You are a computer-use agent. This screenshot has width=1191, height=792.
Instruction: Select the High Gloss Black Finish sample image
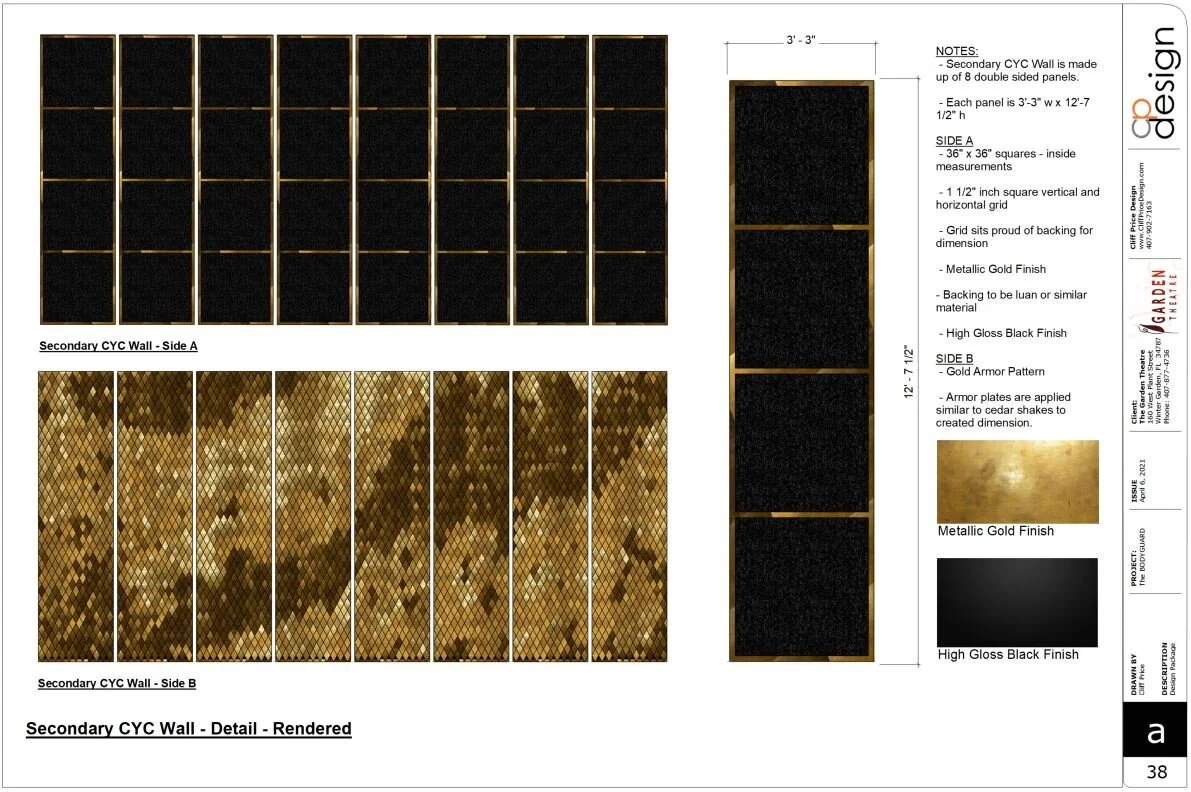coord(1017,599)
